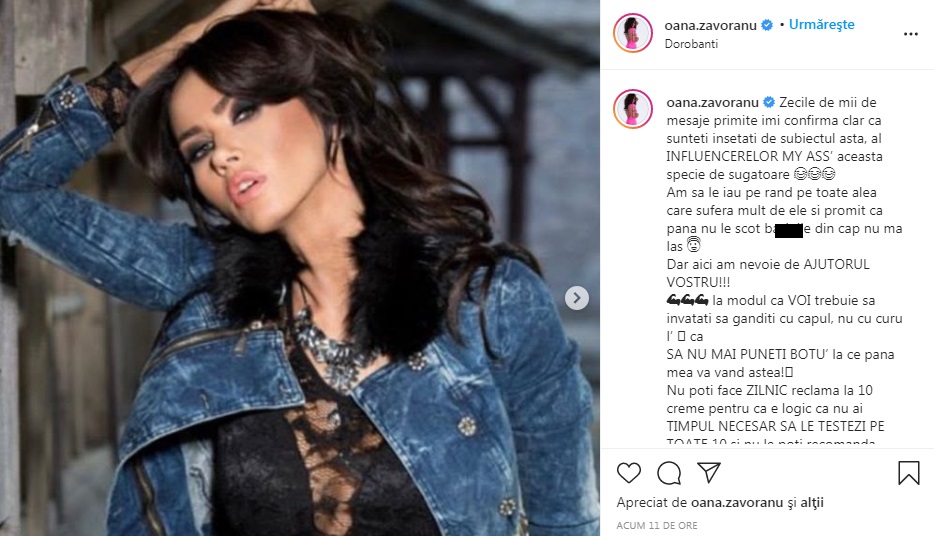Open the alții likes list
This screenshot has height=536, width=934.
(x=812, y=503)
